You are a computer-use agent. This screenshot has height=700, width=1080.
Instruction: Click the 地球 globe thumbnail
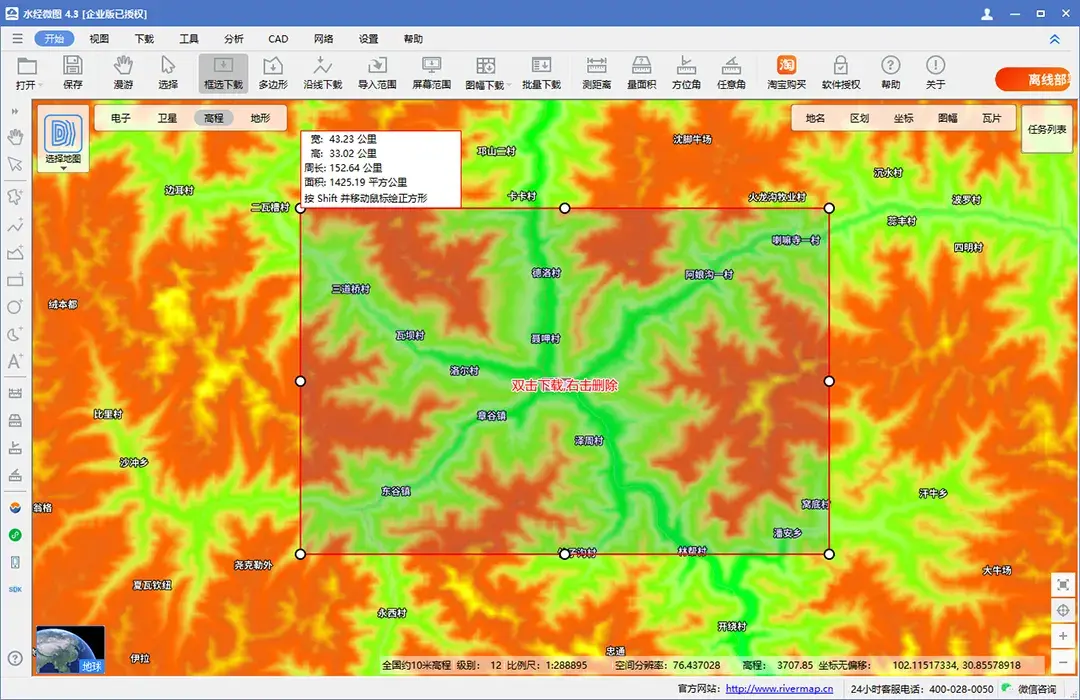click(70, 648)
